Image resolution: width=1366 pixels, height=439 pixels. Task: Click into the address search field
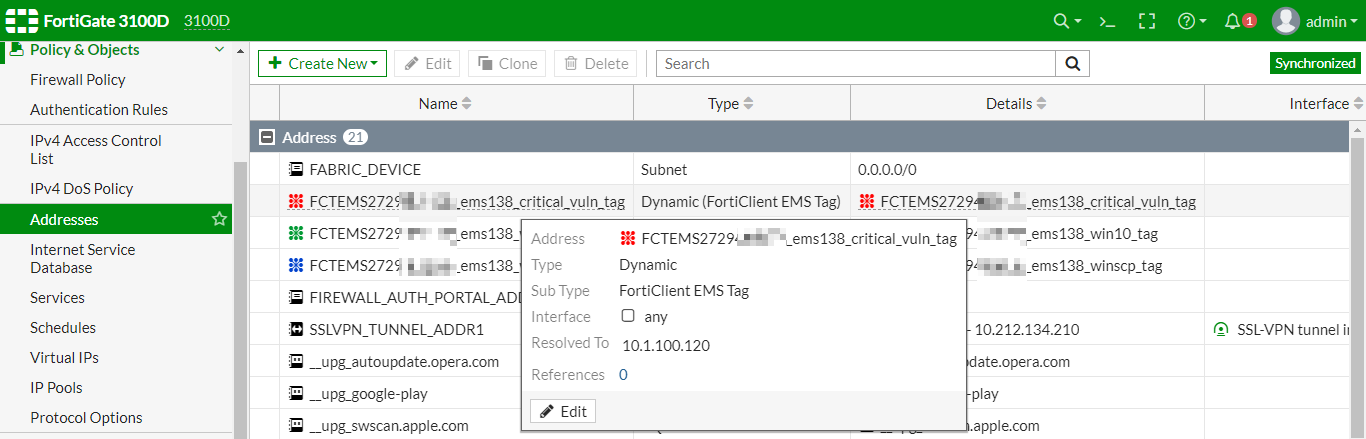tap(856, 63)
